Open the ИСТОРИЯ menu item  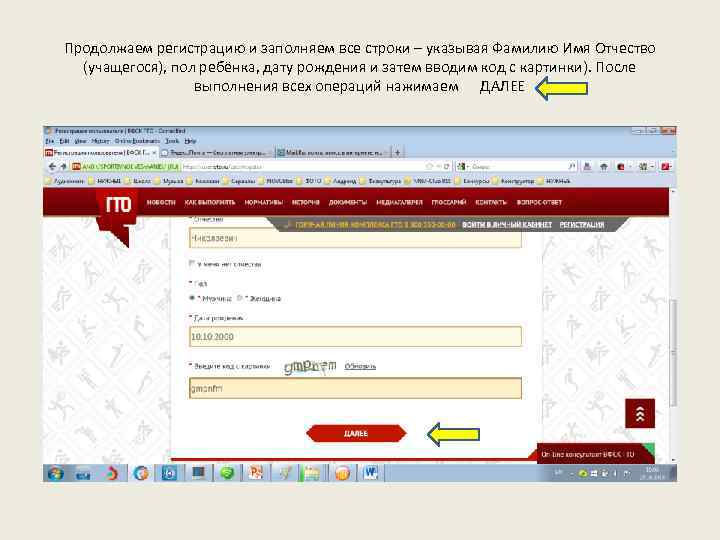[305, 202]
